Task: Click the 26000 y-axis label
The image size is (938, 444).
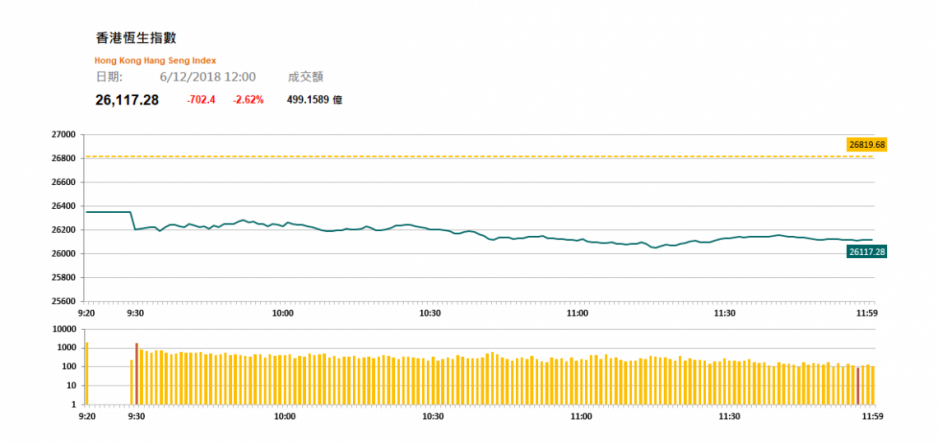Action: click(65, 254)
